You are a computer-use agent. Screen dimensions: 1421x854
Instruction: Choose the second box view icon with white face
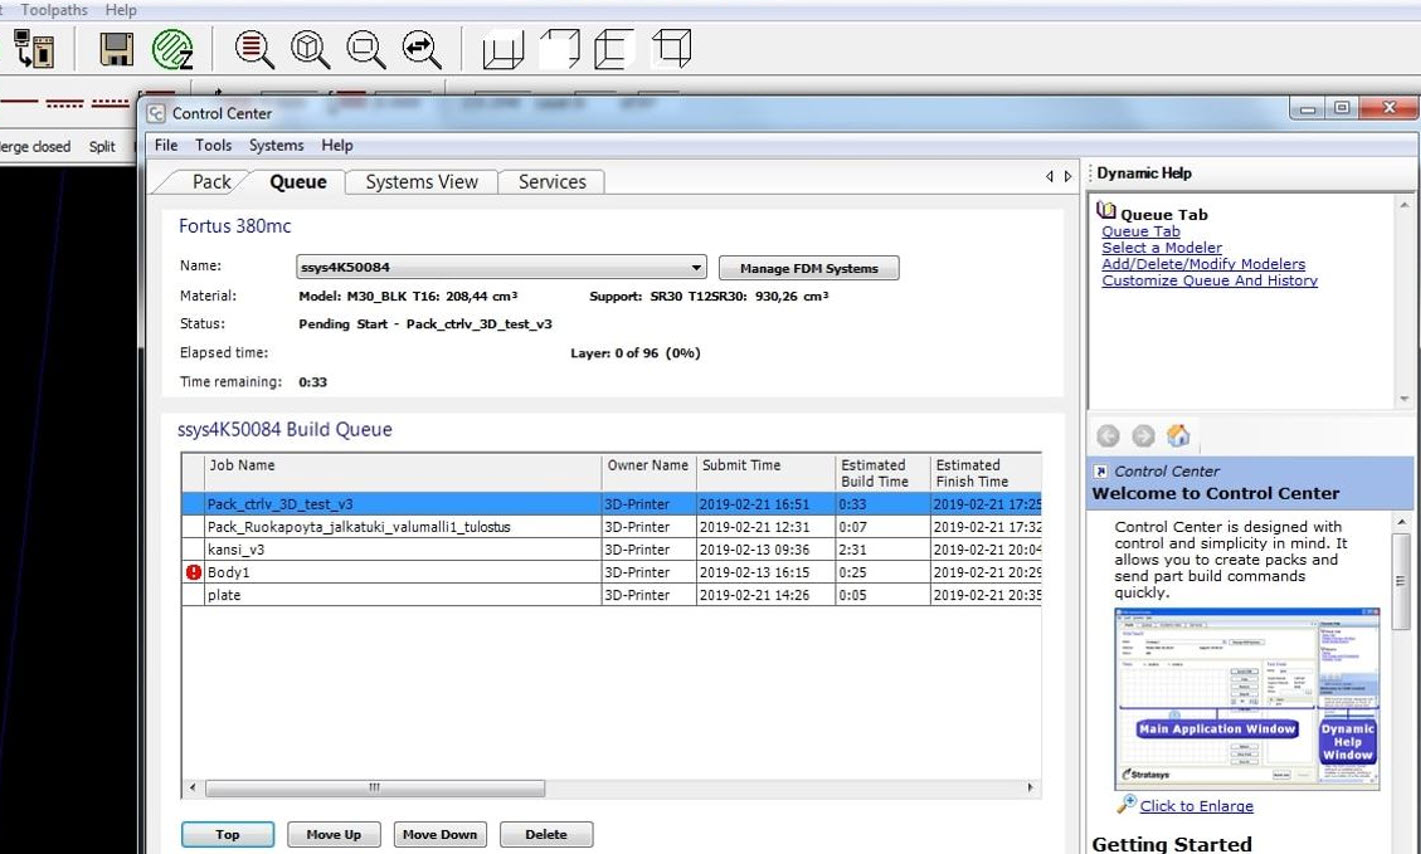pos(559,49)
